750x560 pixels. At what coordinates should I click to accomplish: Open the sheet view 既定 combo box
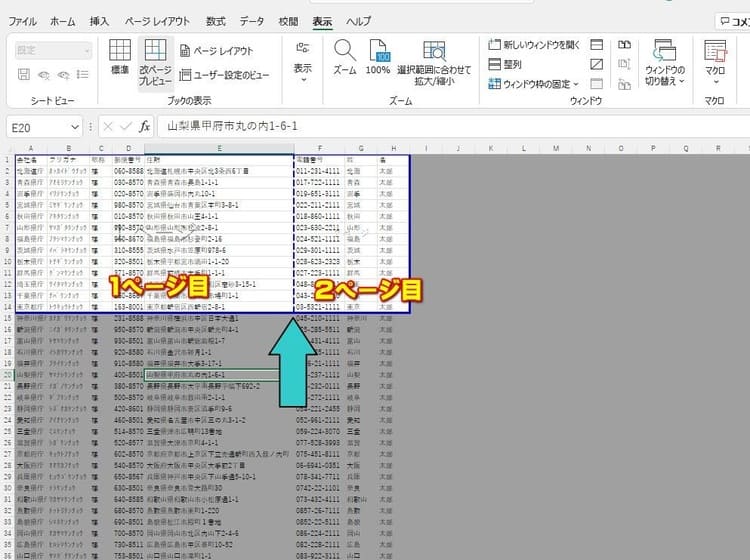tap(54, 50)
